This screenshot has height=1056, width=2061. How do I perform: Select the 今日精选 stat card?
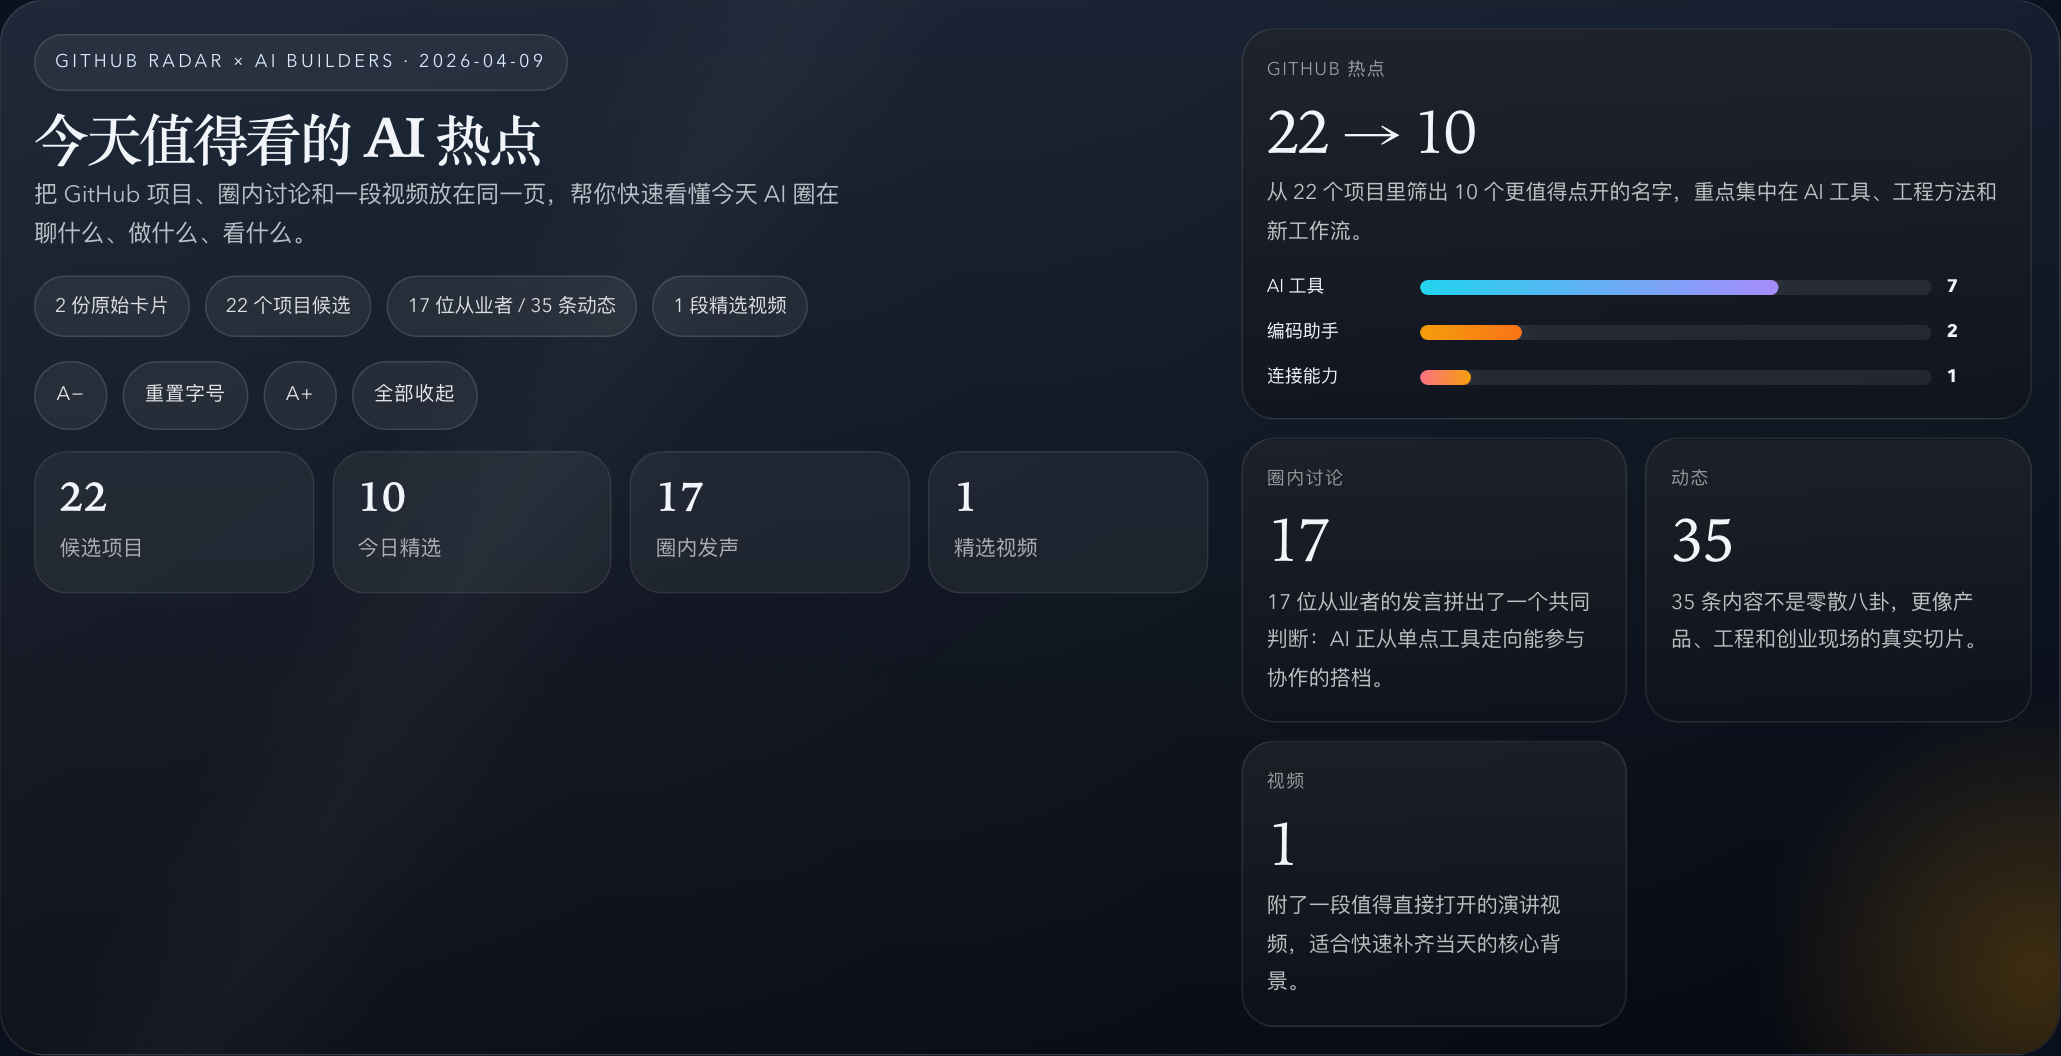tap(471, 522)
